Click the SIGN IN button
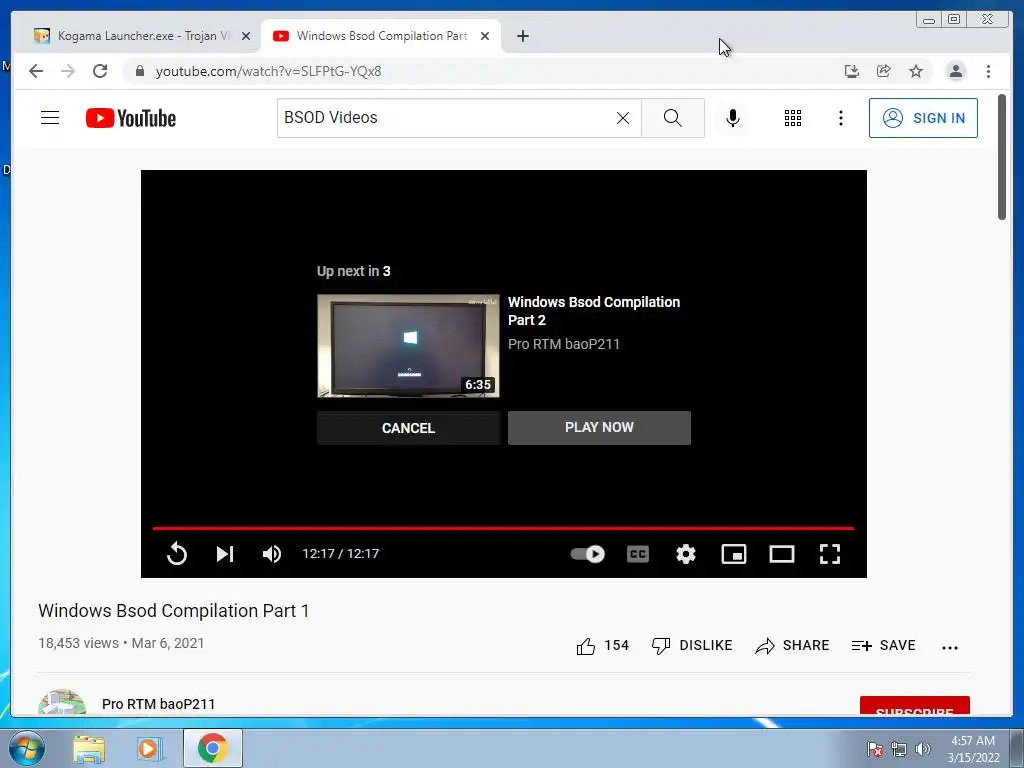 pos(923,118)
